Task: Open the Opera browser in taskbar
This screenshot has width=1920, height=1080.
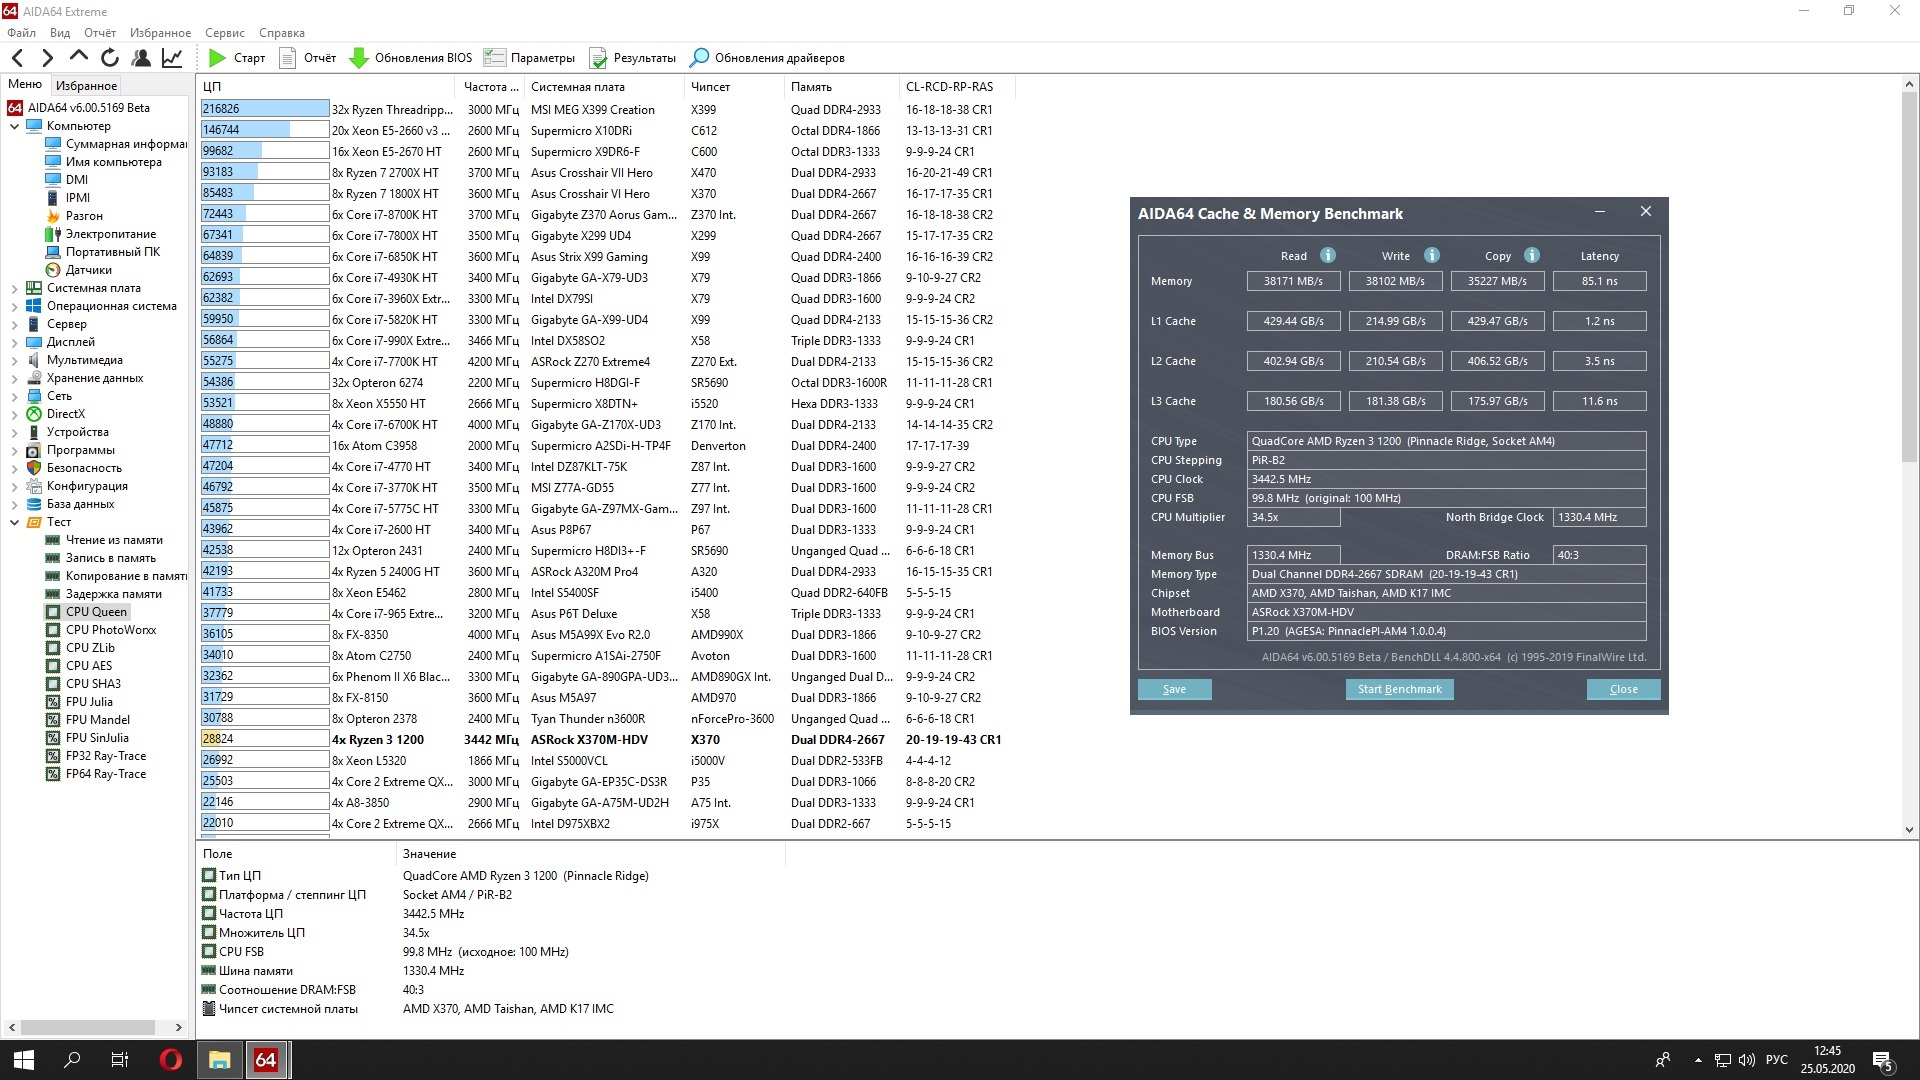Action: point(170,1060)
